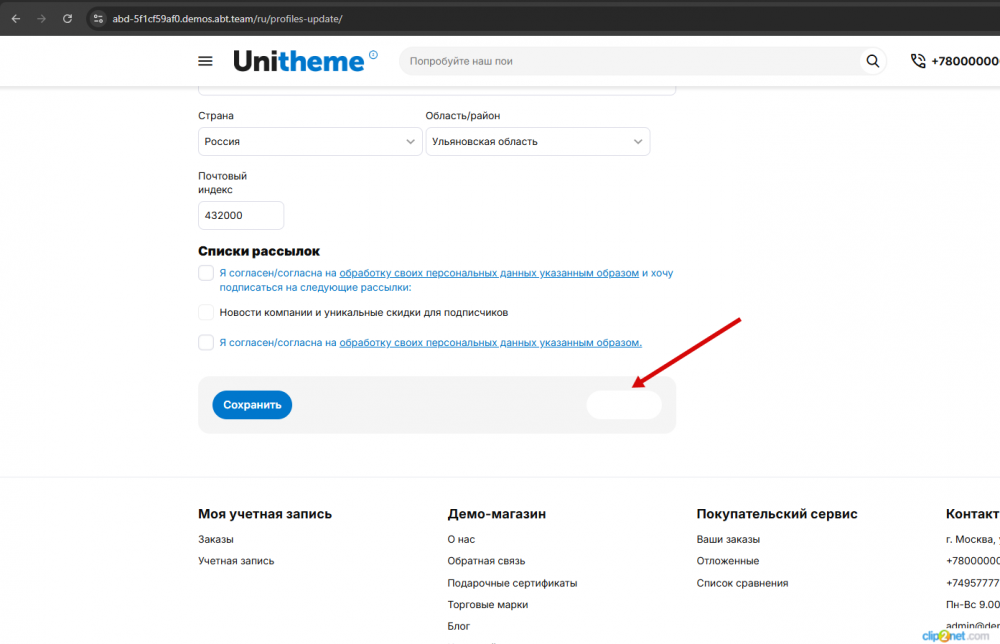Select Учетная запись in footer menu

click(235, 560)
